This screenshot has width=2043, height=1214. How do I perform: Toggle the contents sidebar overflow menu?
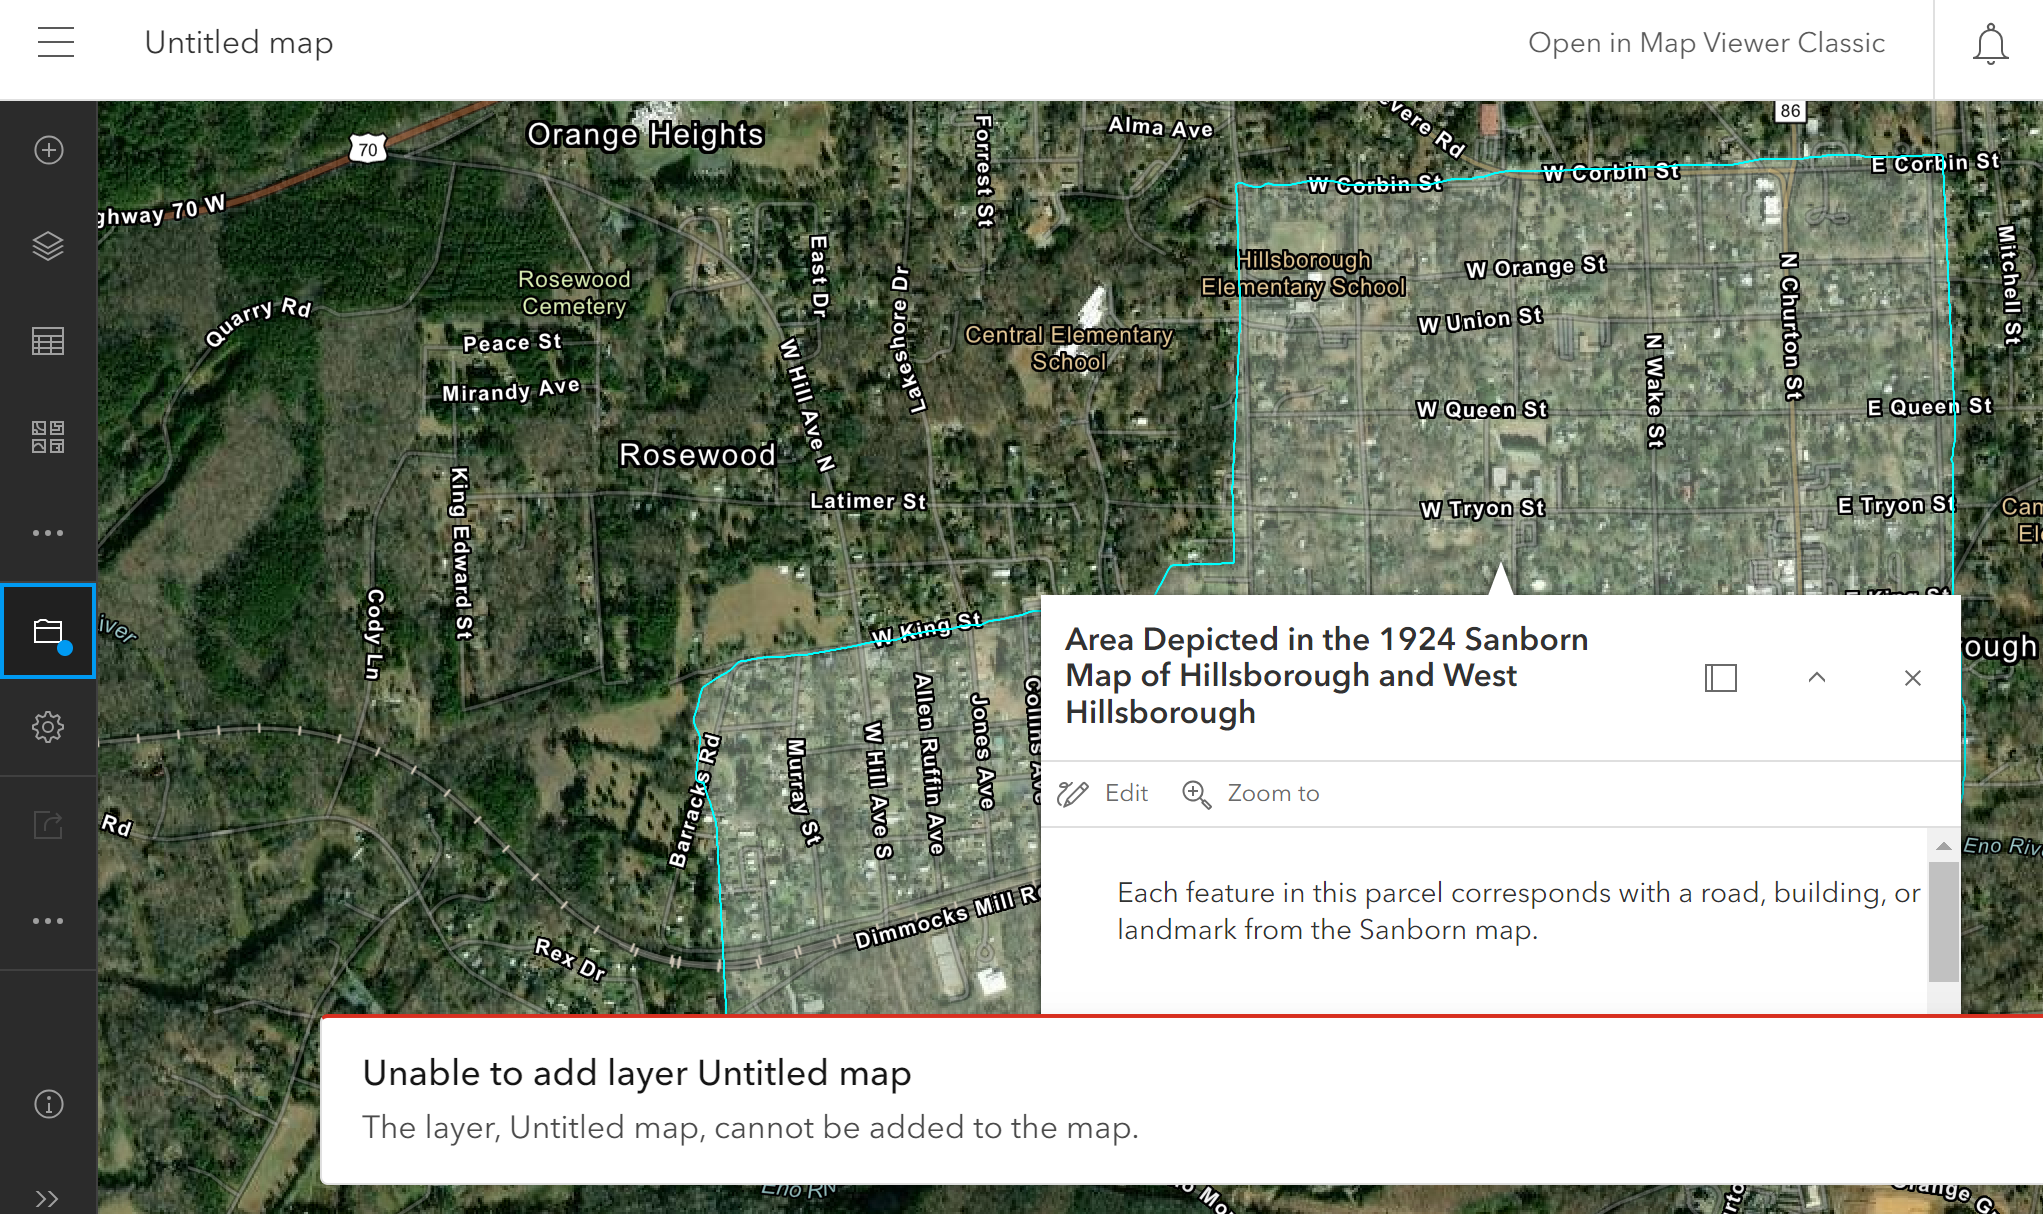click(48, 532)
